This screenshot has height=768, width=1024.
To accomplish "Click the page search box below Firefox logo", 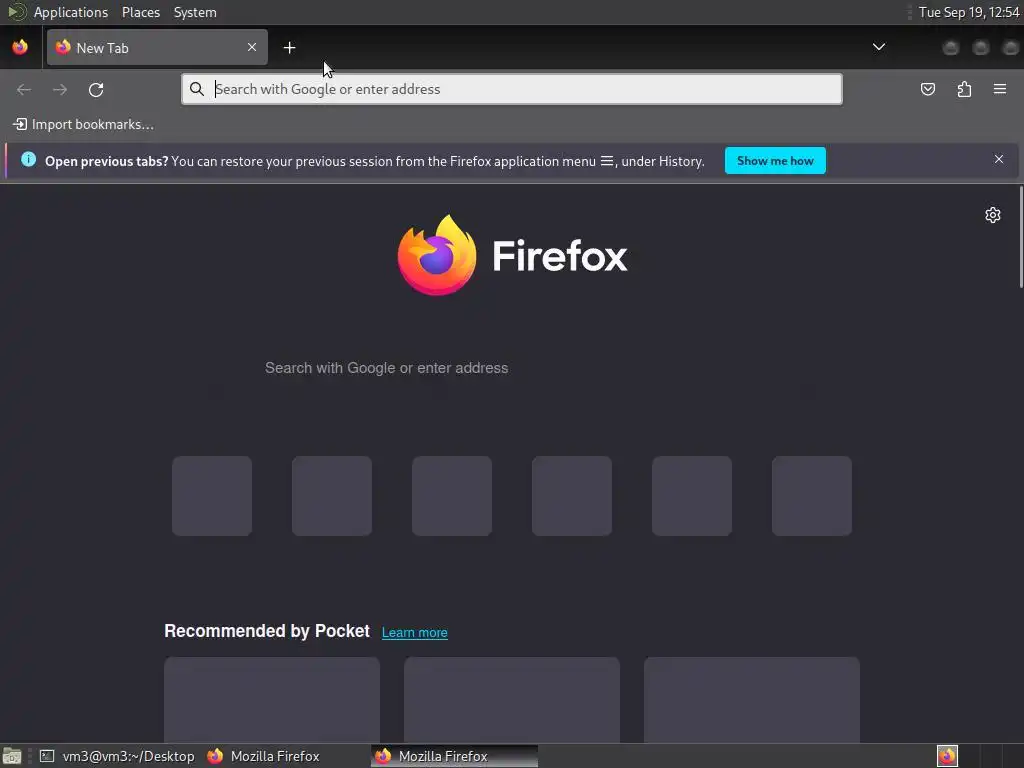I will [512, 368].
